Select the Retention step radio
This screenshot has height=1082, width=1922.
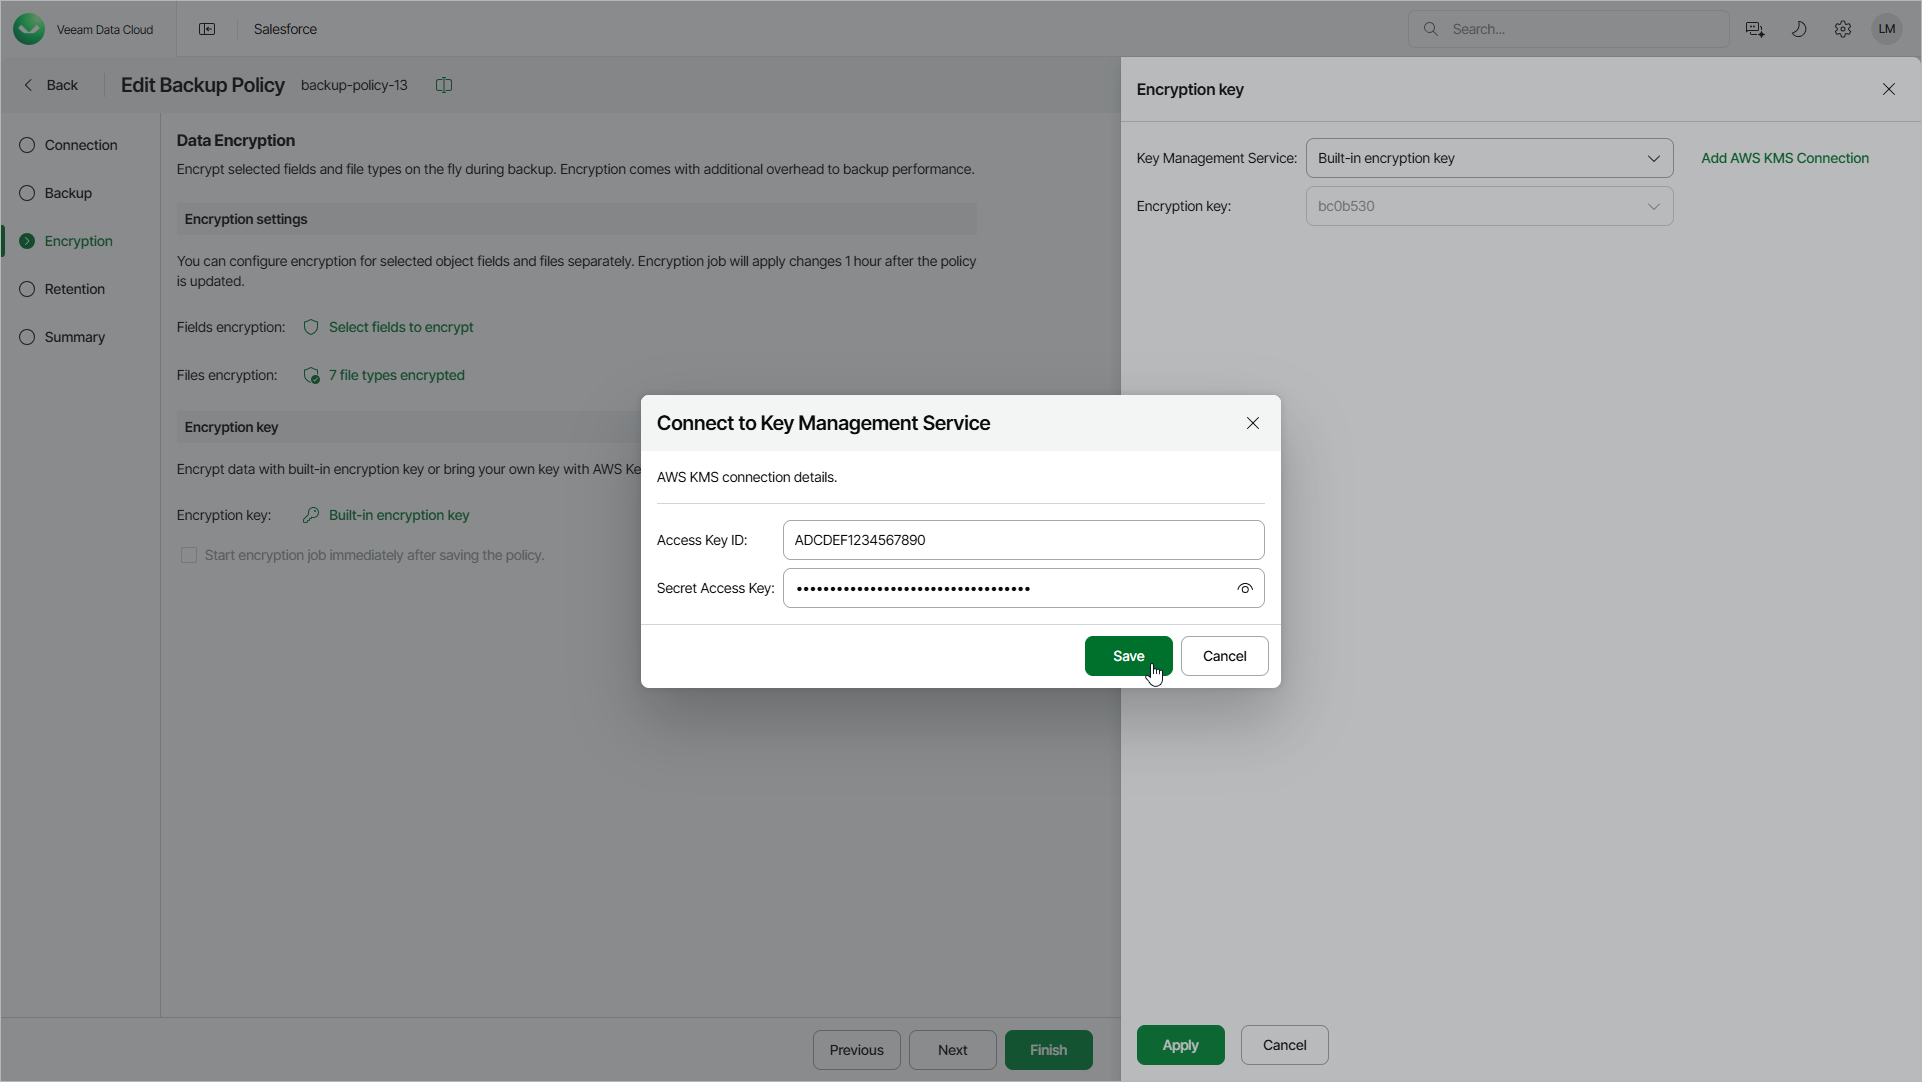coord(27,289)
